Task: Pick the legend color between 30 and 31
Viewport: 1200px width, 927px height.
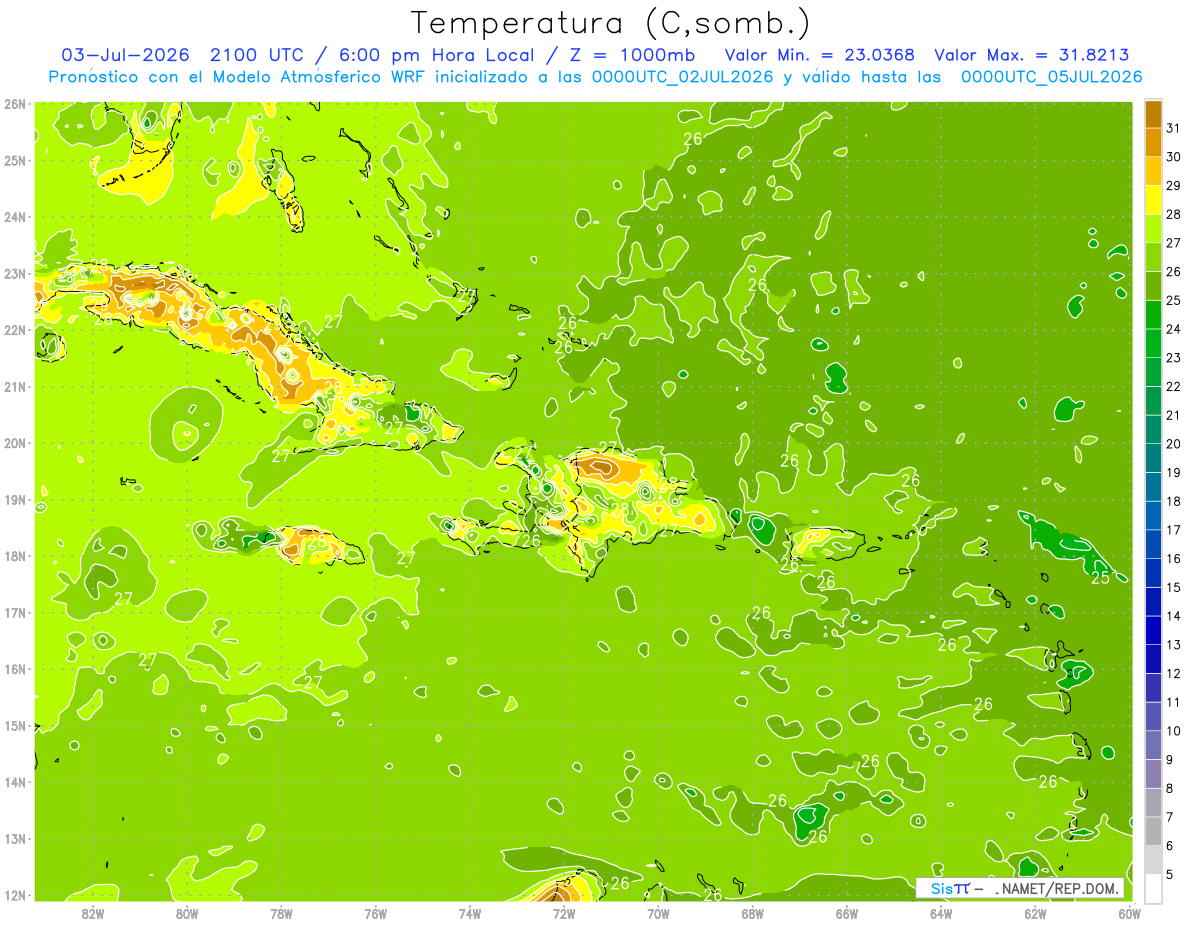Action: click(x=1153, y=143)
